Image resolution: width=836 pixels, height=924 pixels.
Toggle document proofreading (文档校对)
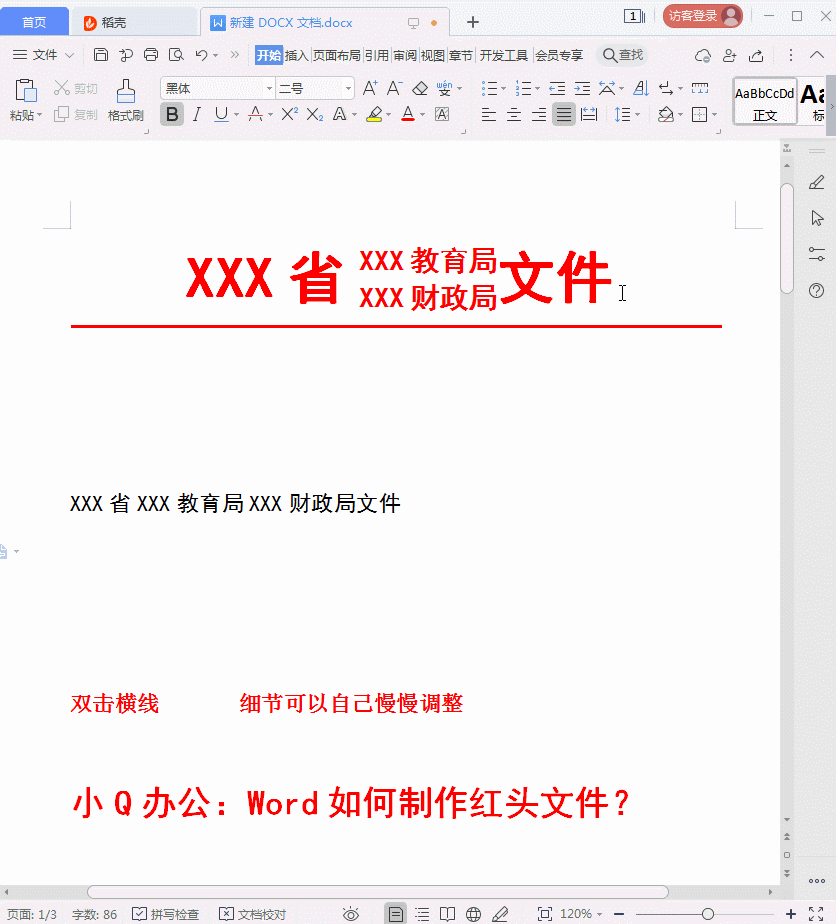pyautogui.click(x=252, y=914)
